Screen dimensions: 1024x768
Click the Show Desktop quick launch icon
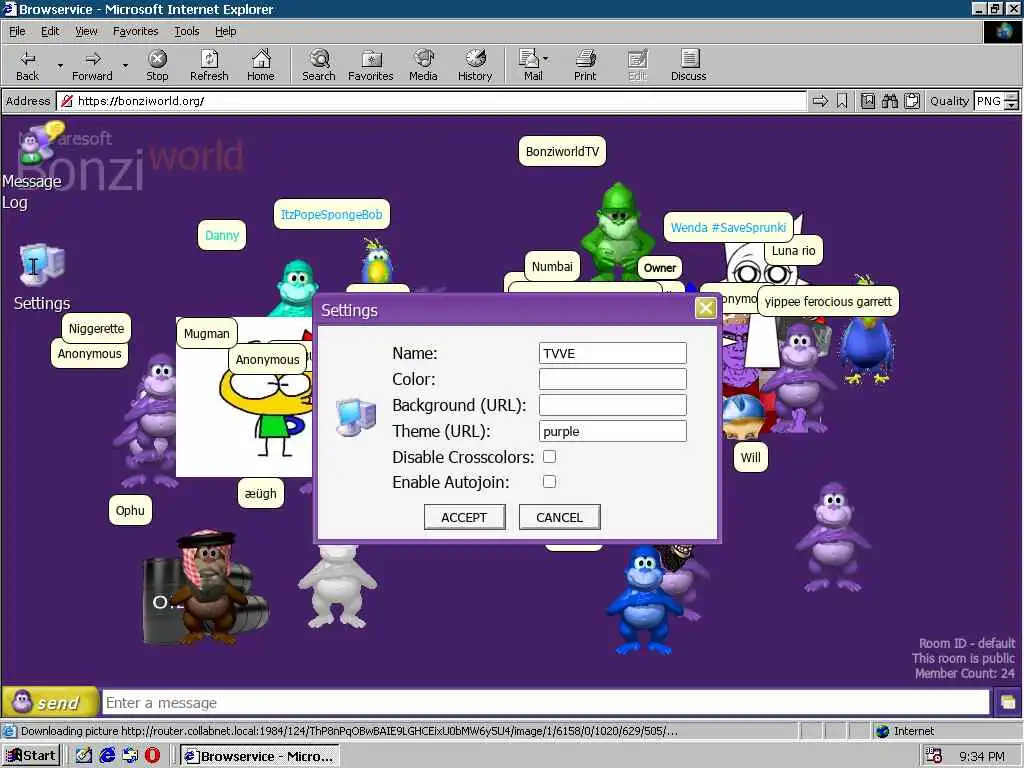click(x=84, y=756)
